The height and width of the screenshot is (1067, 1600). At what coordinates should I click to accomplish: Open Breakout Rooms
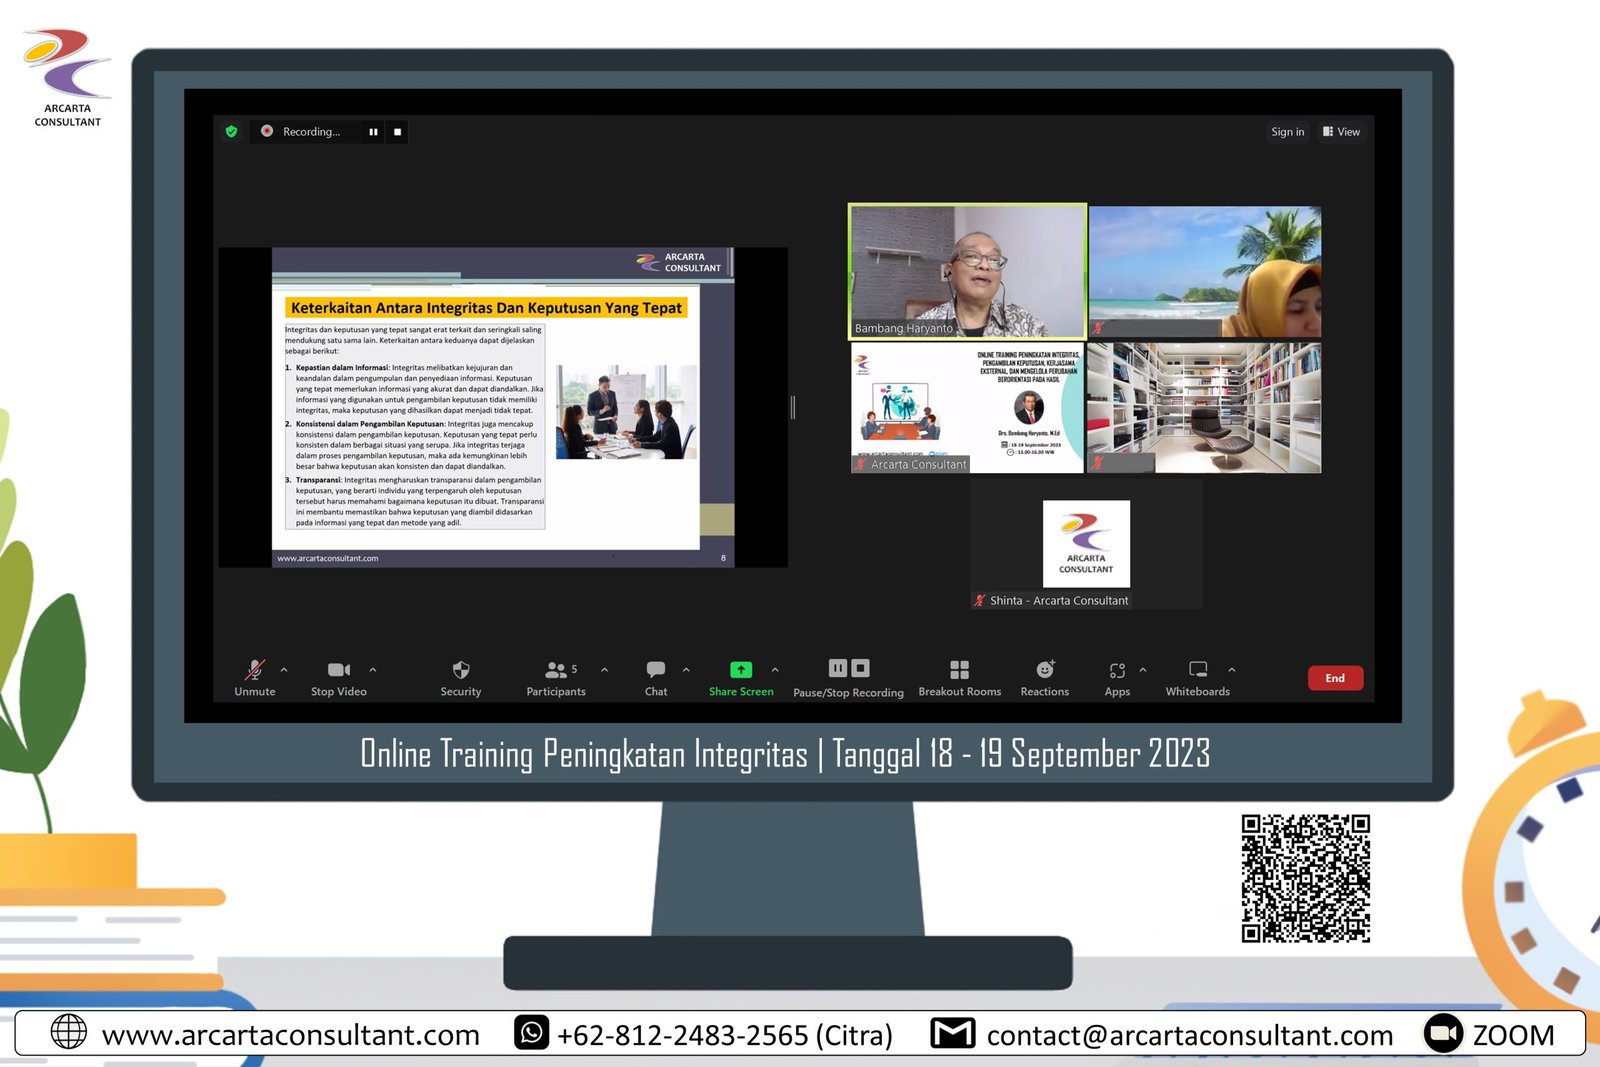[x=959, y=670]
